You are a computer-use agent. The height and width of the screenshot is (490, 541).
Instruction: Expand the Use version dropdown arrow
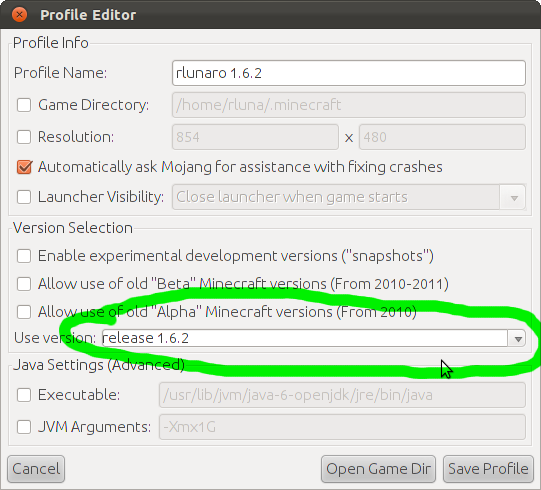click(517, 338)
